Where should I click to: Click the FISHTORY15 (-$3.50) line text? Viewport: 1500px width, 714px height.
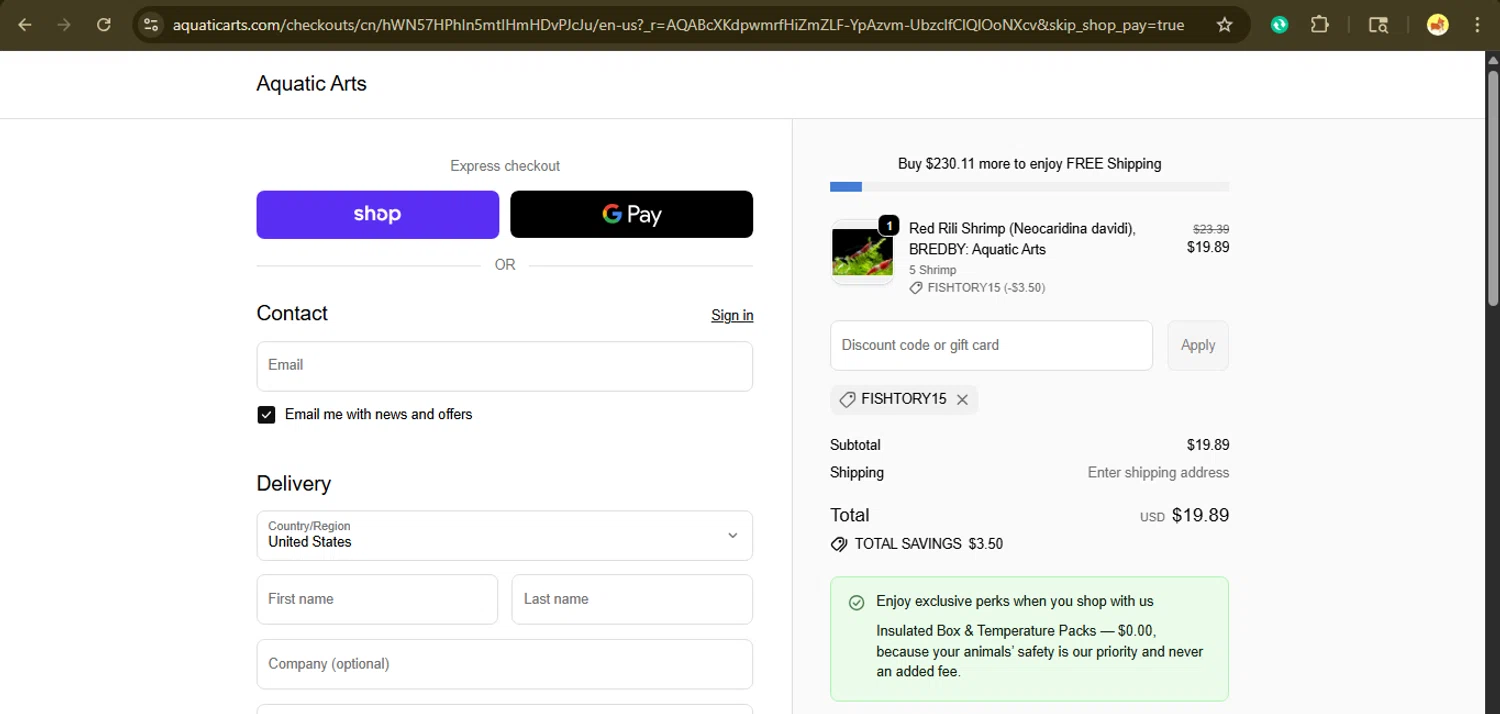[986, 288]
